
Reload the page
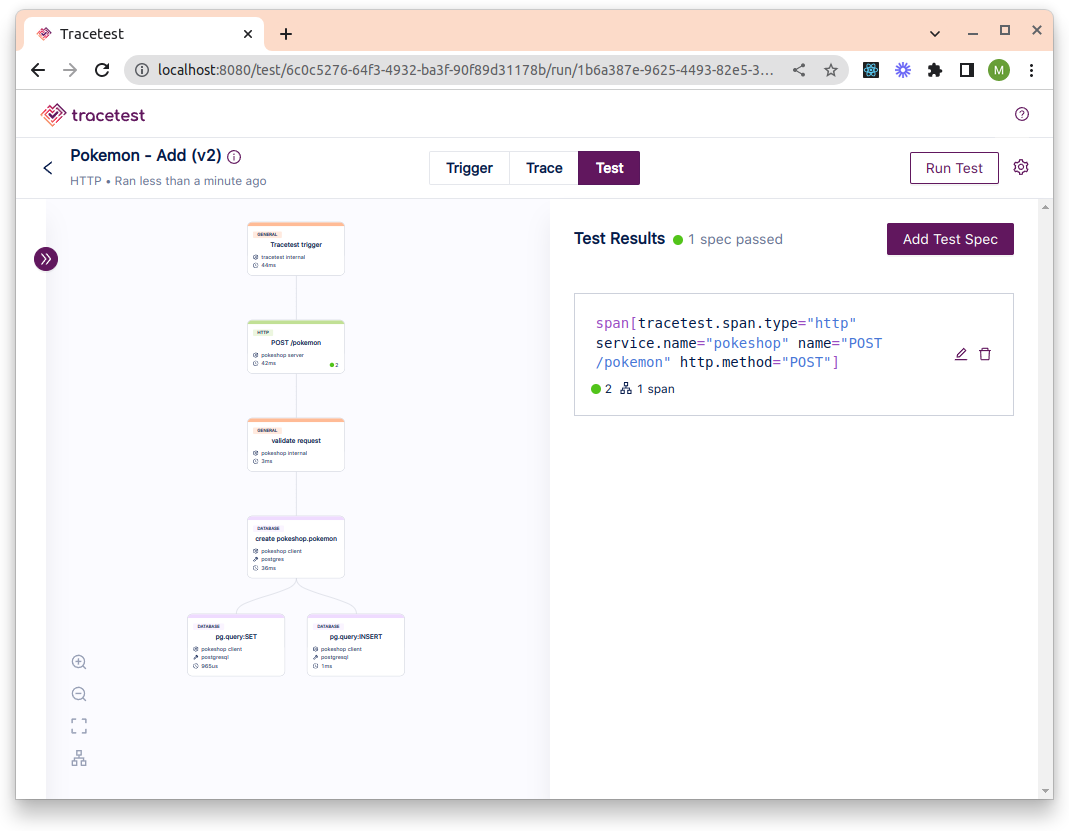click(102, 70)
